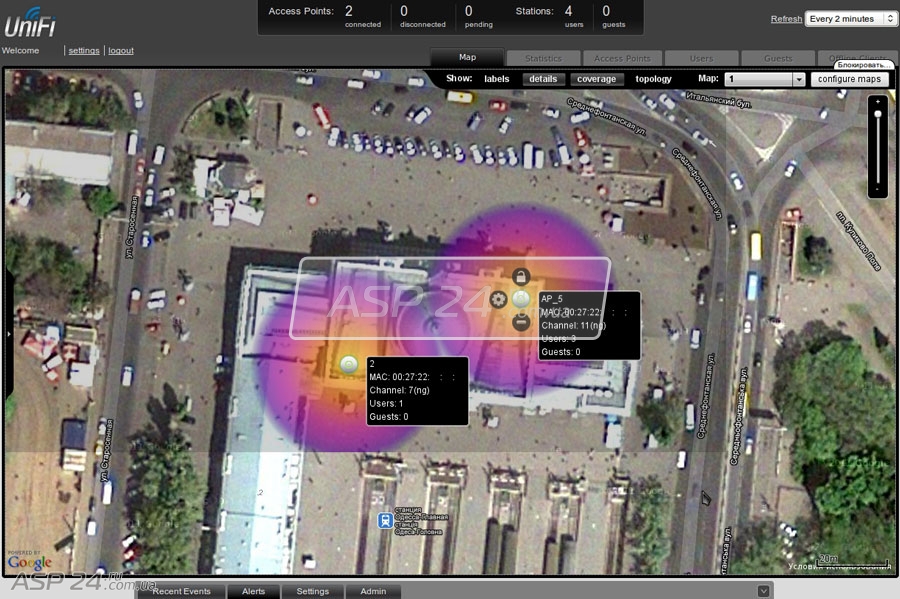The width and height of the screenshot is (900, 599).
Task: Click the map zoom slider handle
Action: tap(878, 114)
